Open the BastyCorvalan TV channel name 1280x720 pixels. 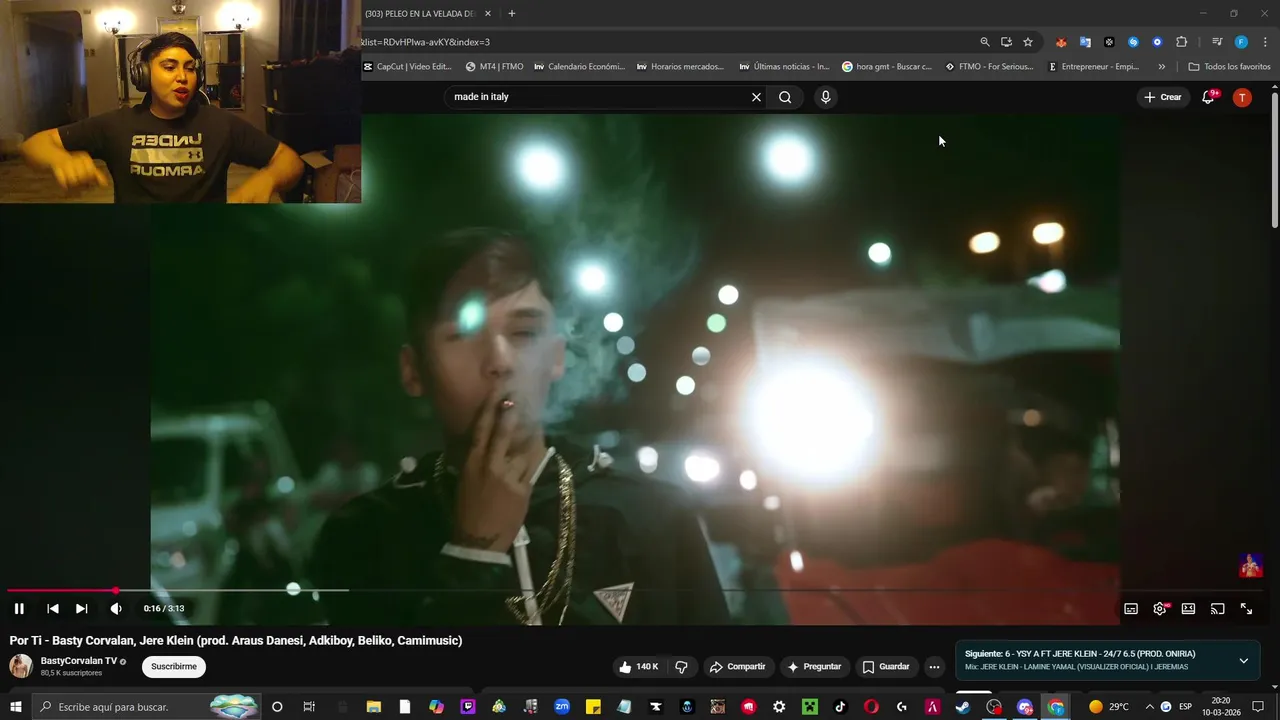coord(79,661)
